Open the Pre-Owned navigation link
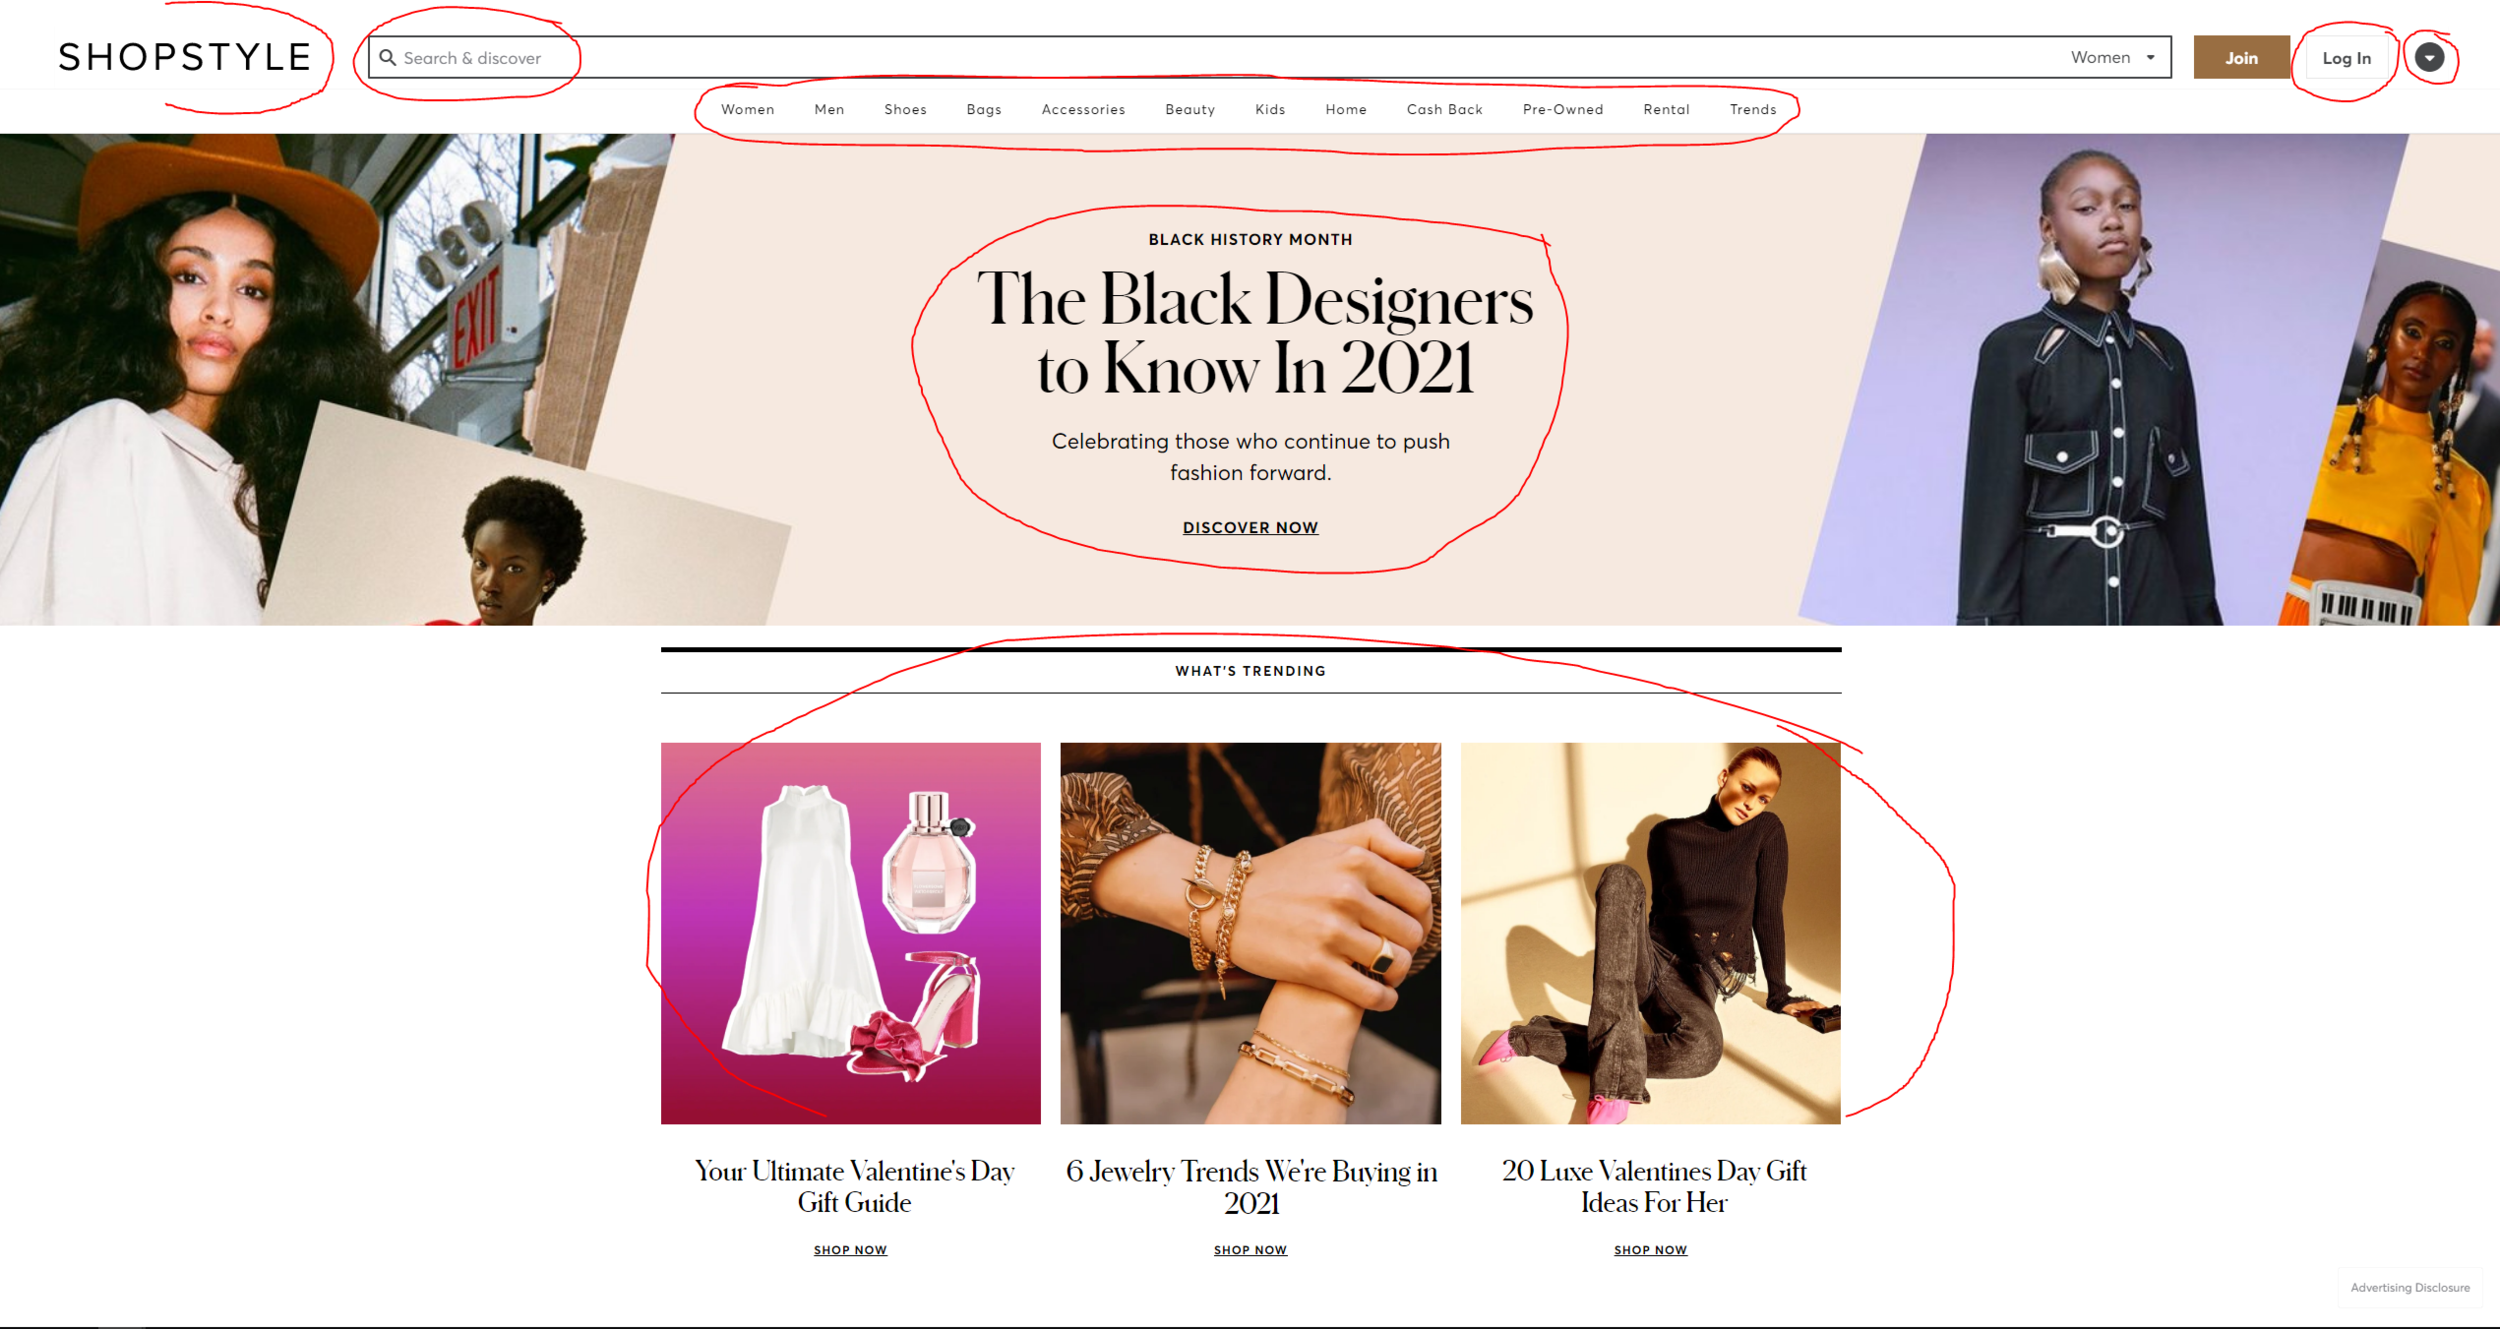This screenshot has width=2500, height=1329. coord(1562,109)
